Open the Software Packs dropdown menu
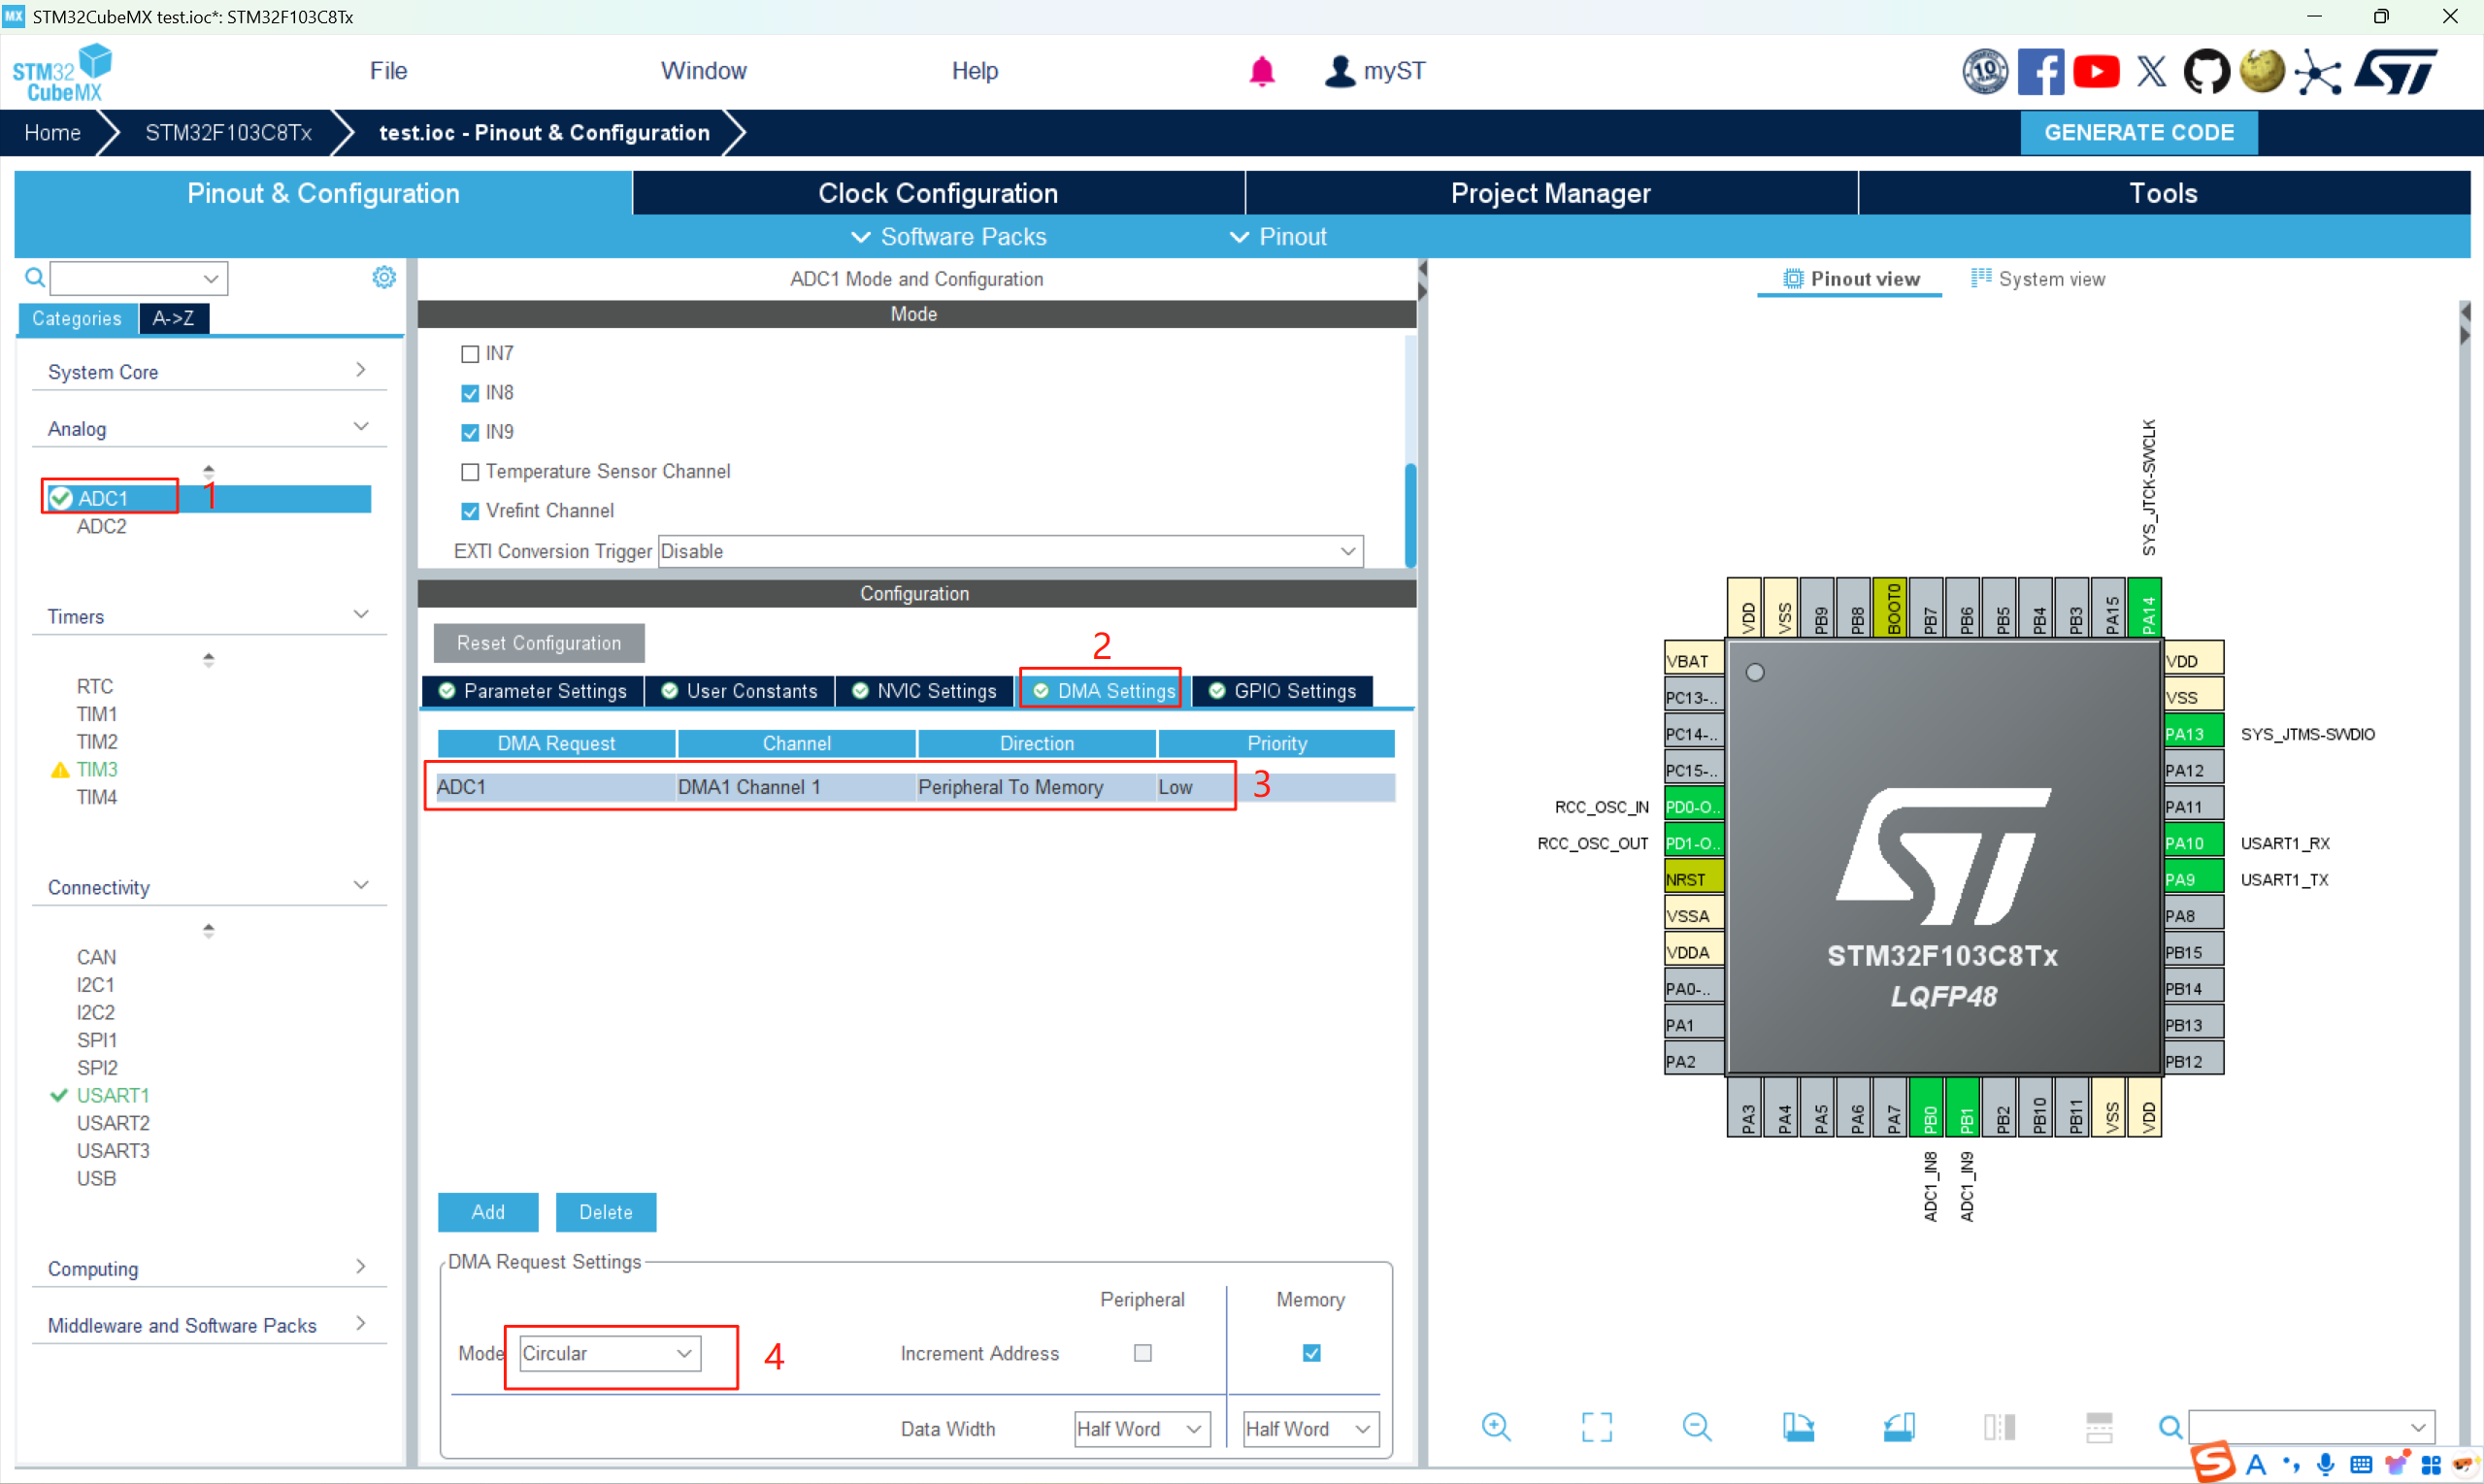This screenshot has width=2484, height=1484. pyautogui.click(x=948, y=237)
